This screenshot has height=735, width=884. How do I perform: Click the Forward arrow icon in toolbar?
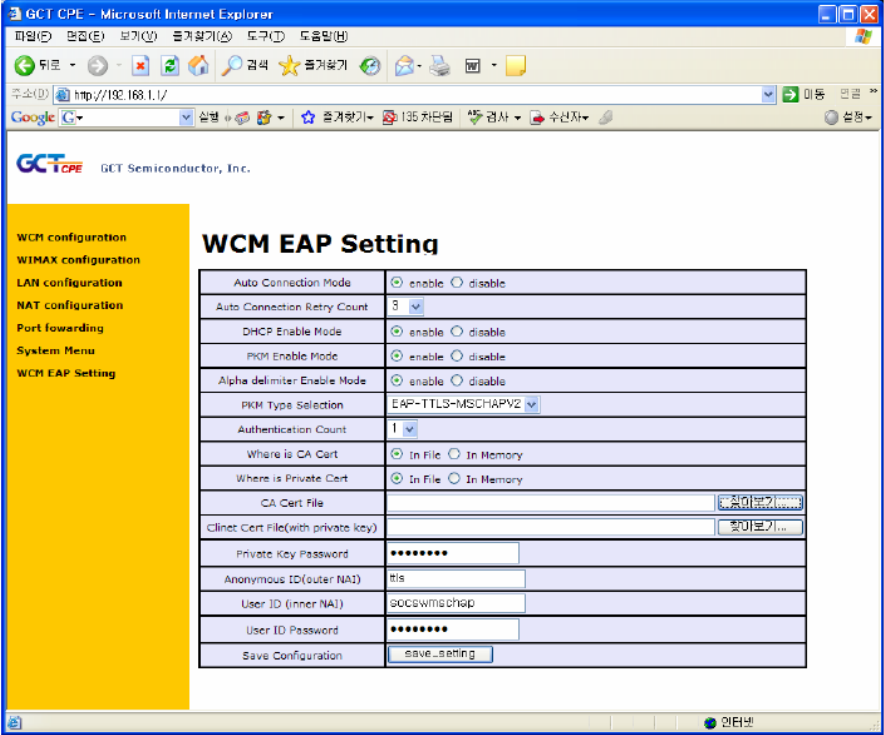98,66
